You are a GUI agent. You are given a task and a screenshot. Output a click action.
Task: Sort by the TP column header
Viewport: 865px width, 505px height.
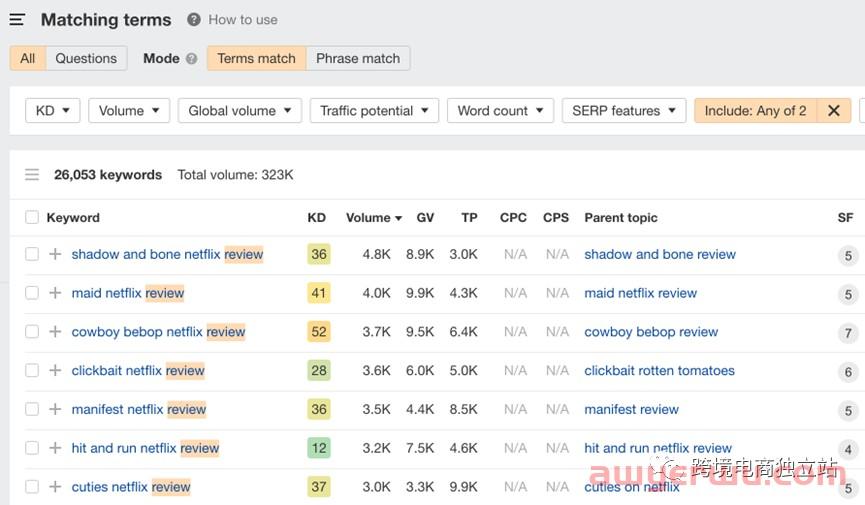point(469,217)
